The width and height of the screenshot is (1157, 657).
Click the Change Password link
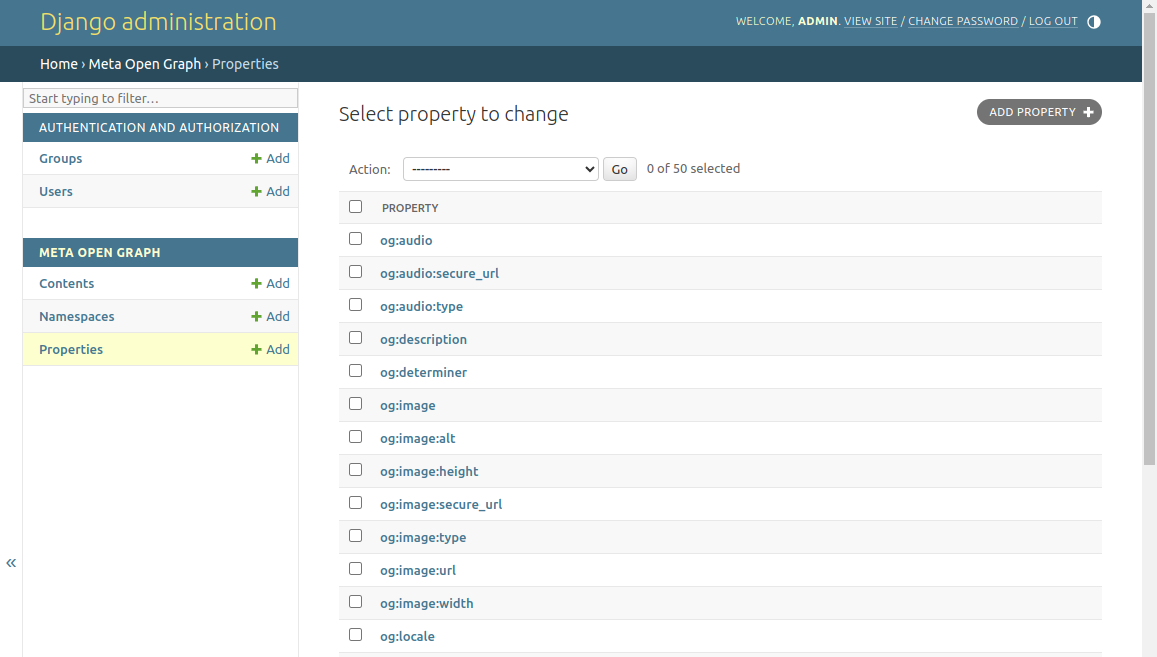pyautogui.click(x=963, y=21)
